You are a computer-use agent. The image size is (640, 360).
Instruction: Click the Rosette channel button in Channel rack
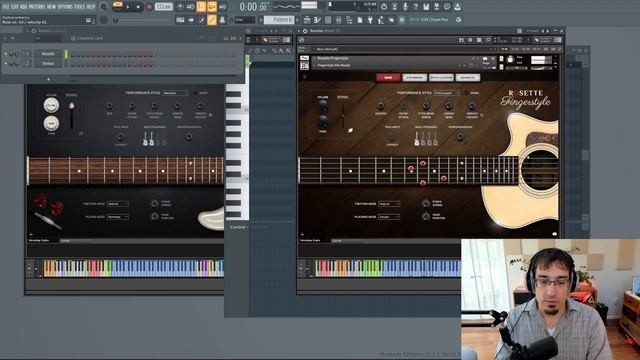tap(48, 53)
